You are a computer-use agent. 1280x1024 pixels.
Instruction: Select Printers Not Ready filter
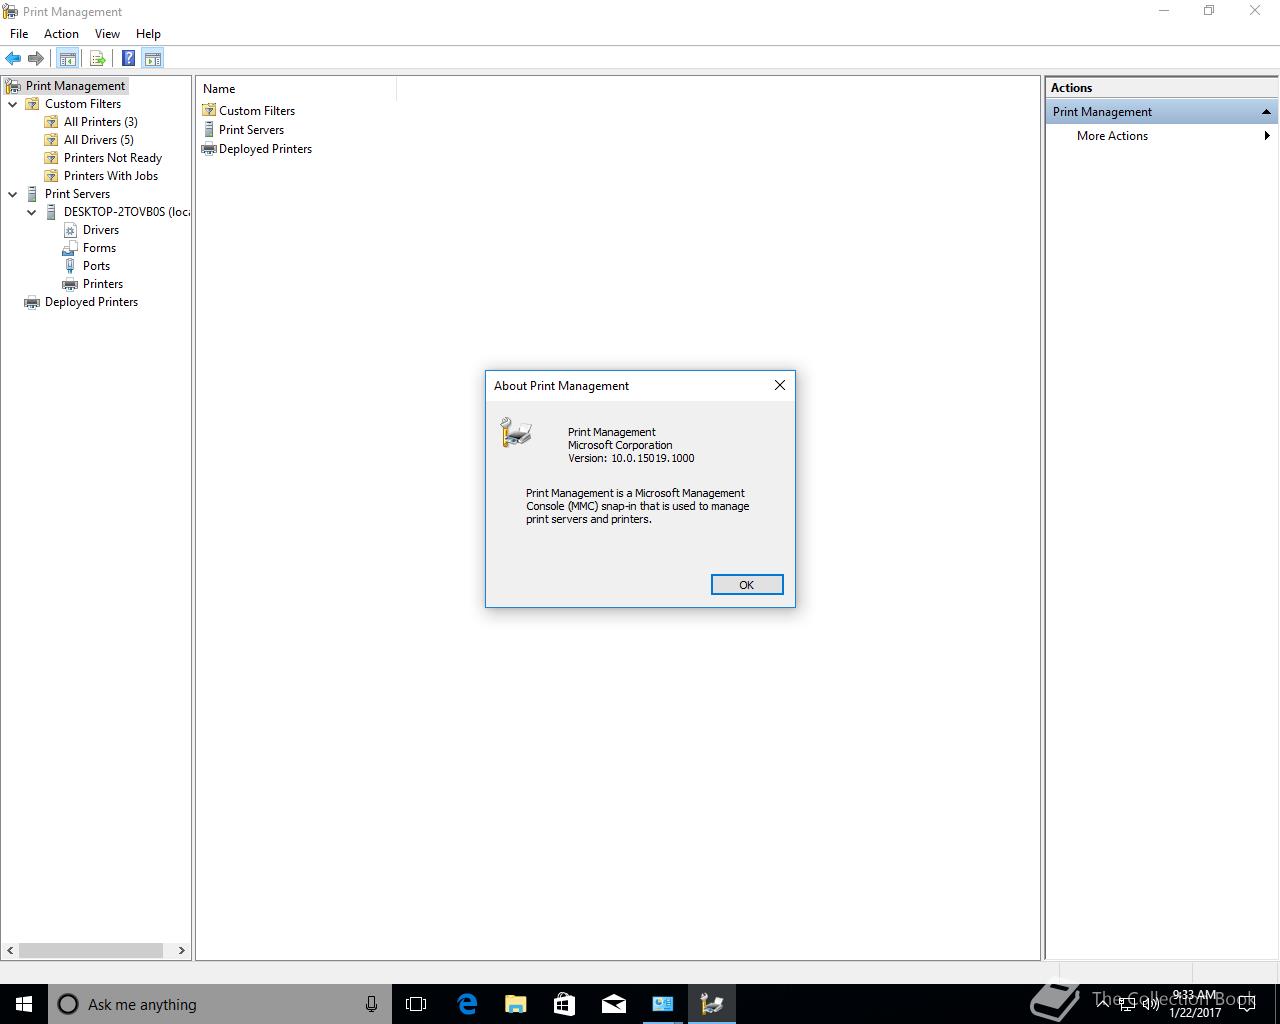tap(113, 158)
